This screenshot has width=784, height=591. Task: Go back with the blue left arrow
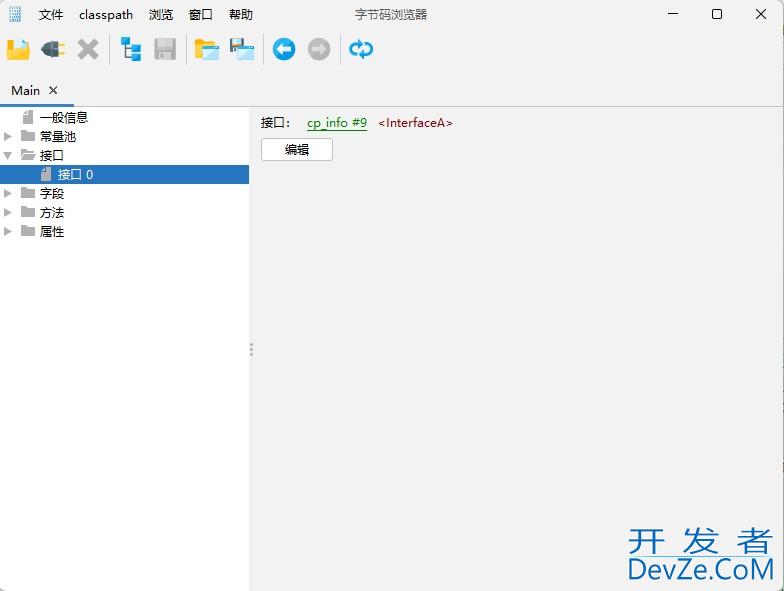pyautogui.click(x=284, y=49)
